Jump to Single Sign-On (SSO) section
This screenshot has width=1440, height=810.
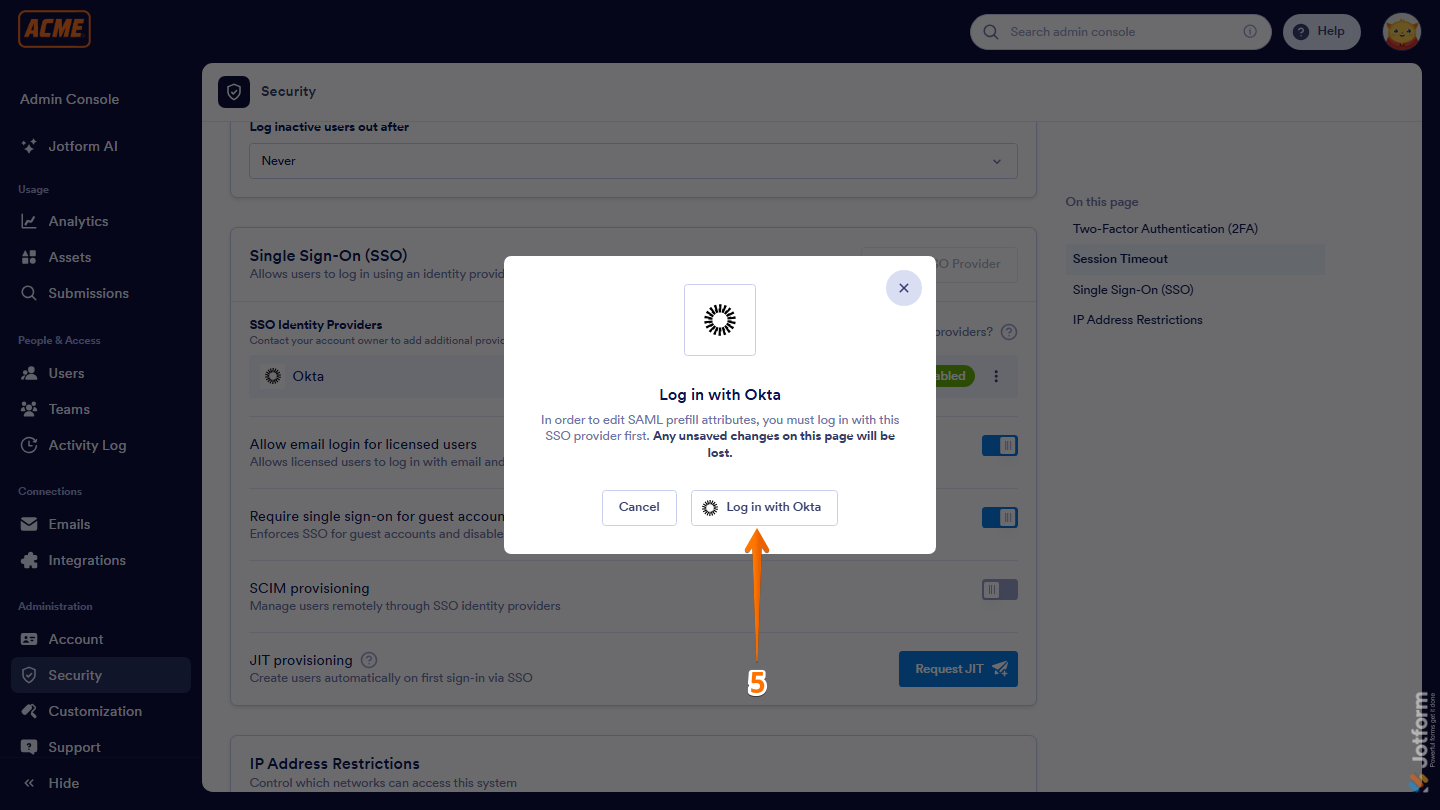tap(1133, 290)
